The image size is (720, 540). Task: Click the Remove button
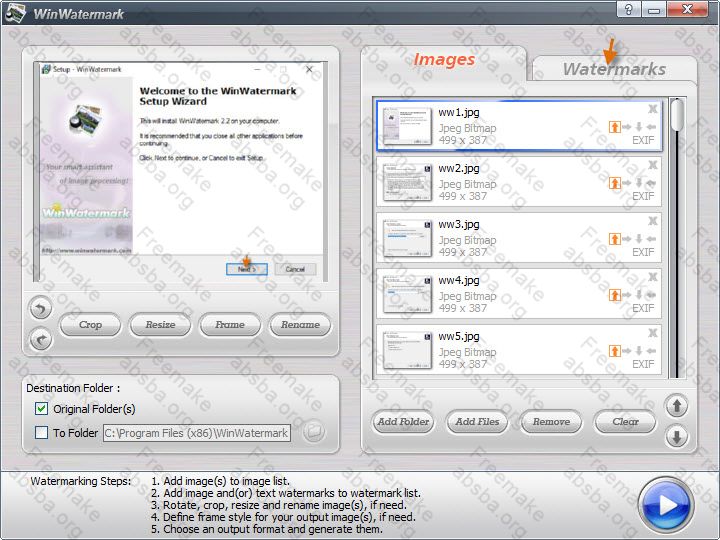click(x=551, y=422)
